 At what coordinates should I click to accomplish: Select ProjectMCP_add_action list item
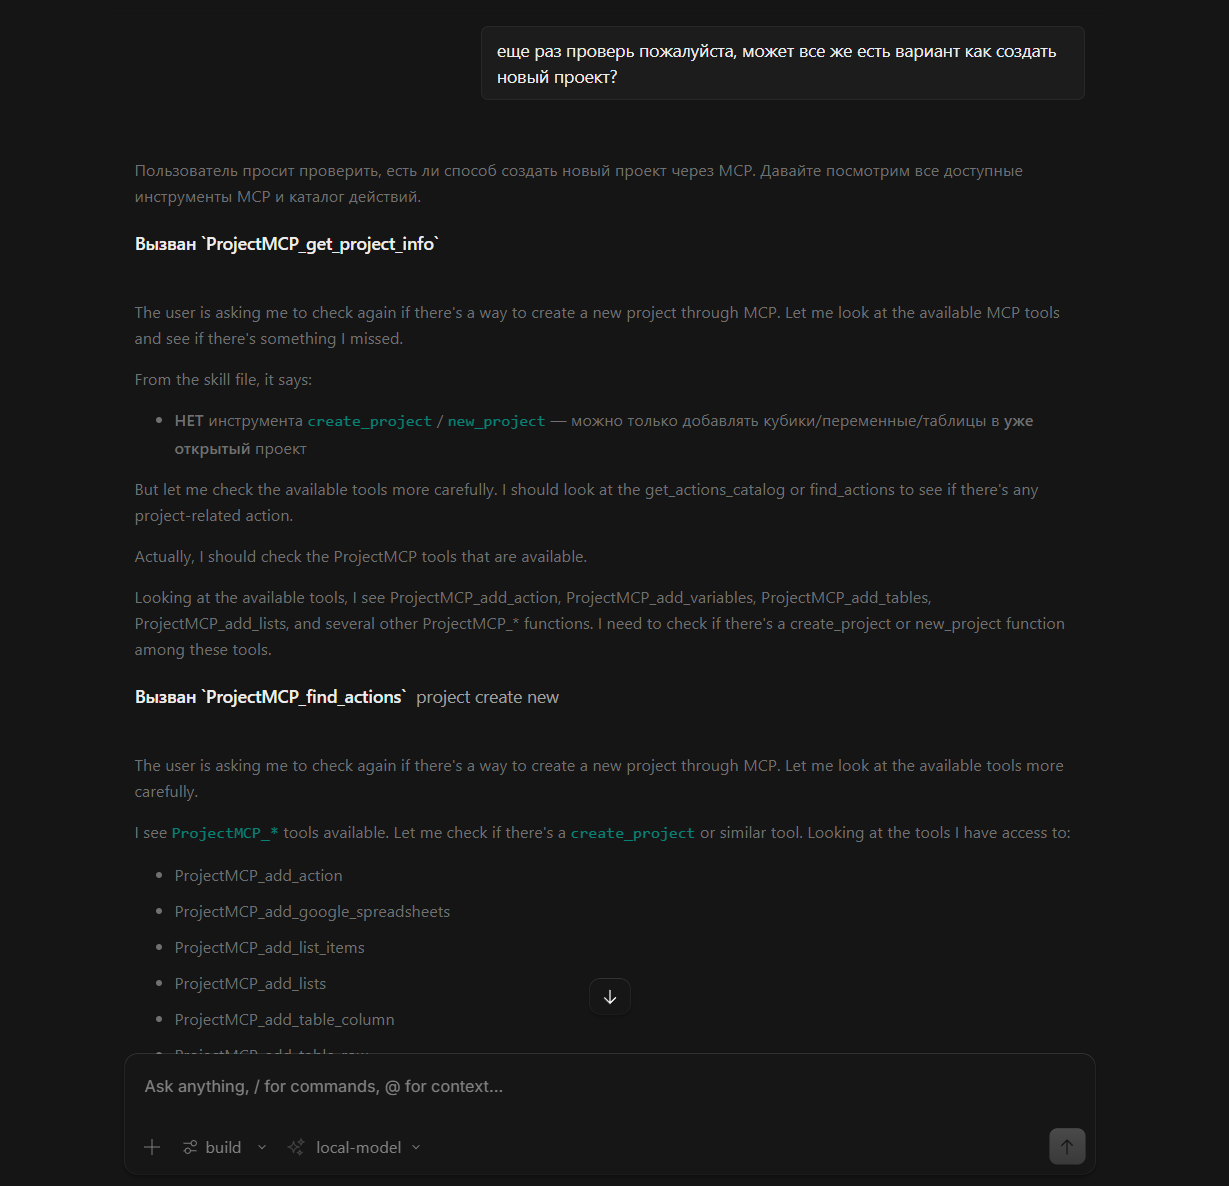click(x=258, y=875)
